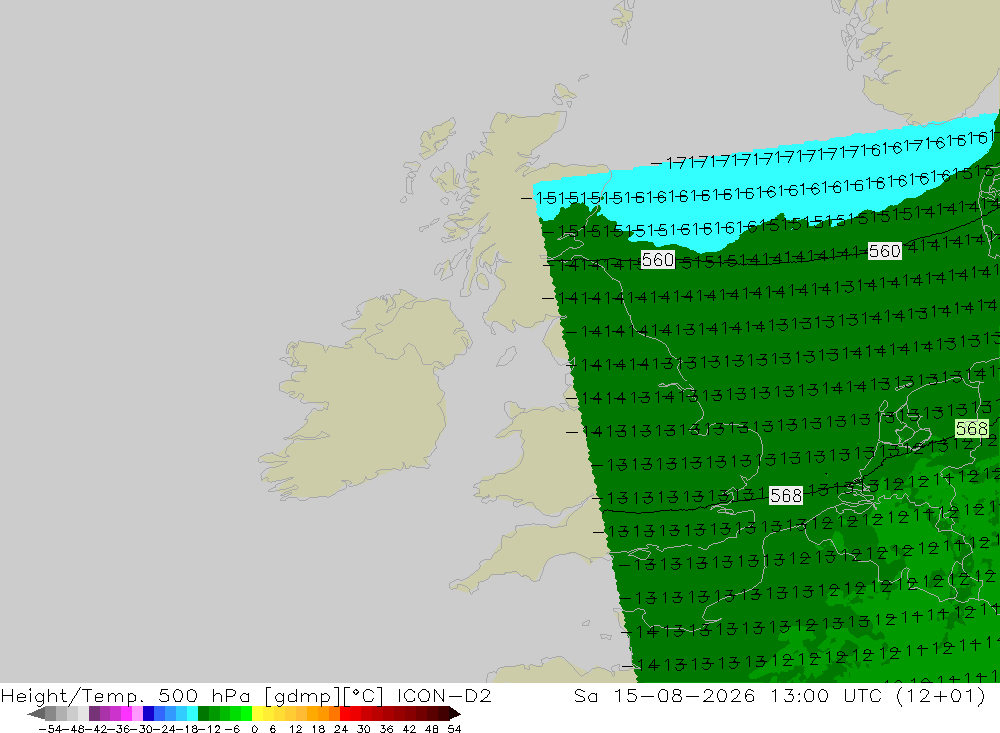The image size is (1000, 733).
Task: Click the 568 contour label over southern England
Action: click(x=786, y=496)
